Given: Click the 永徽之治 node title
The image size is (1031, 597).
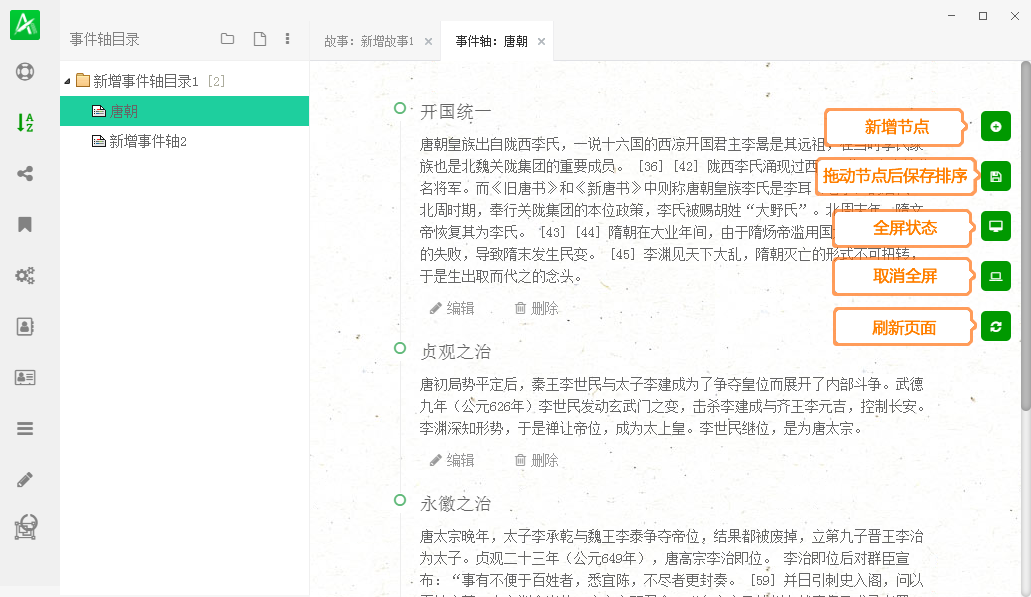Looking at the screenshot, I should tap(456, 504).
